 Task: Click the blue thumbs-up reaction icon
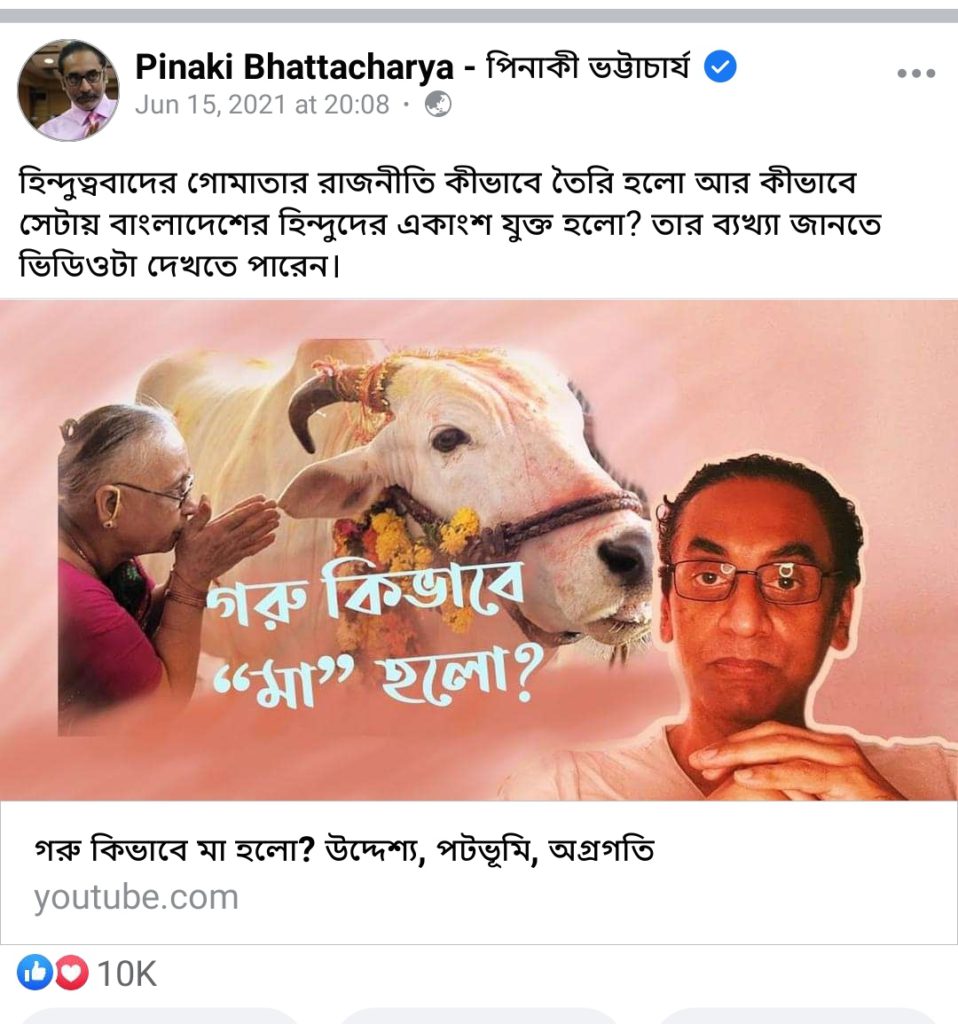(34, 973)
